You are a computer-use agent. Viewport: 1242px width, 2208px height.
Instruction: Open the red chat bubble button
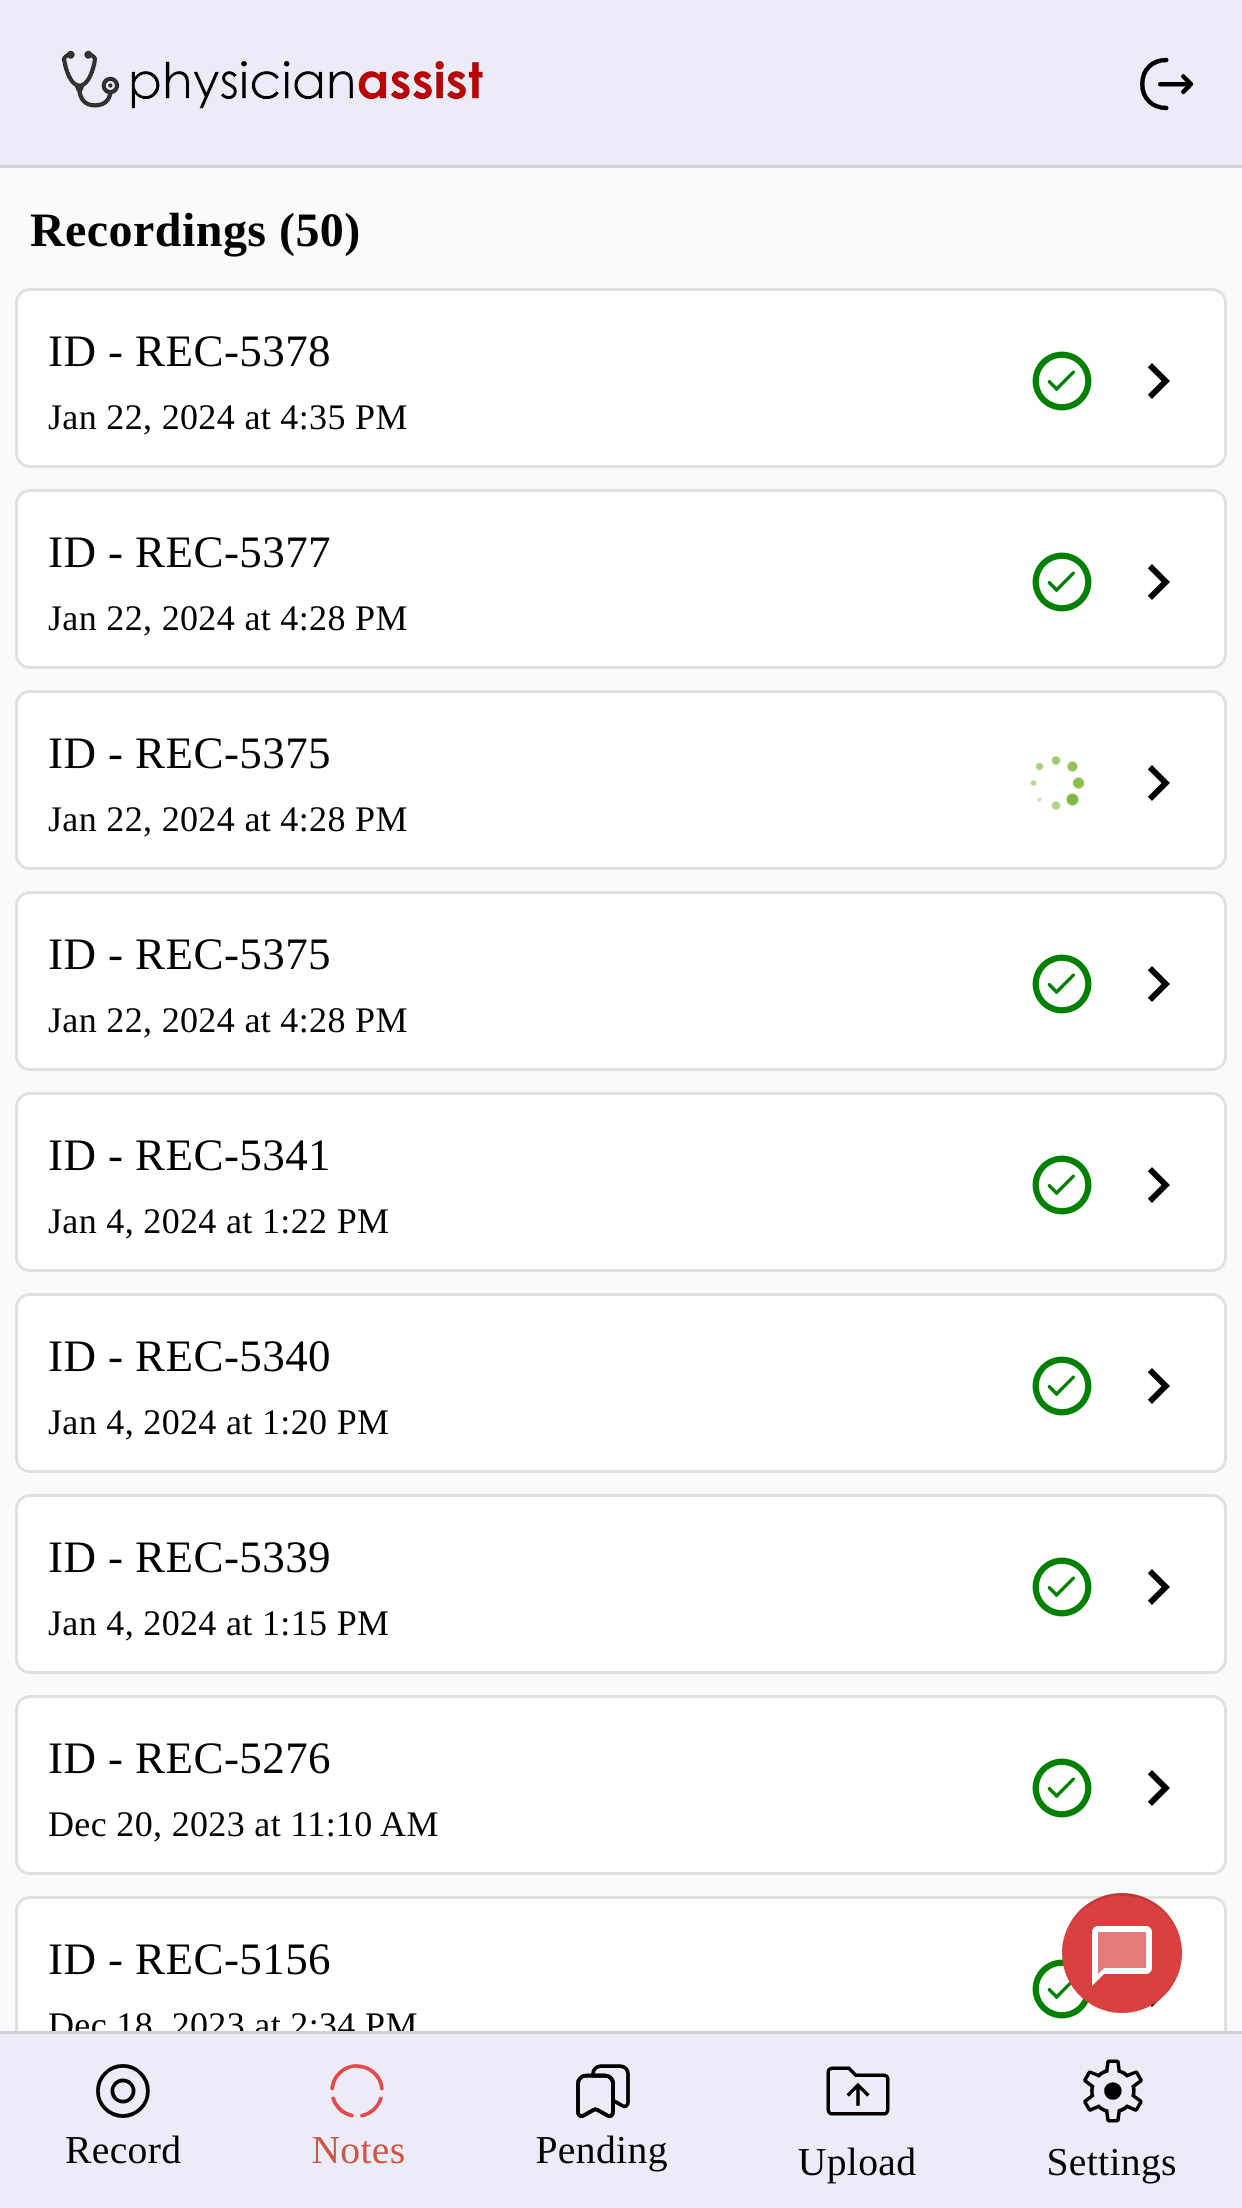(1121, 1952)
